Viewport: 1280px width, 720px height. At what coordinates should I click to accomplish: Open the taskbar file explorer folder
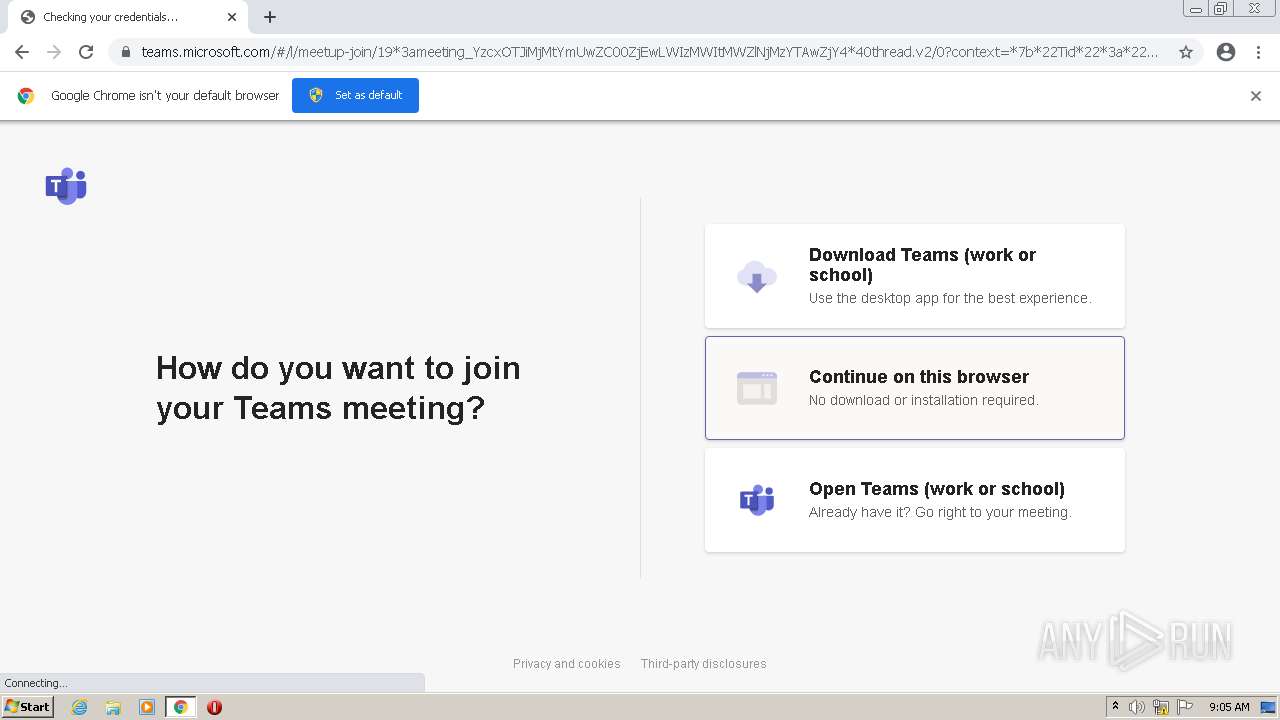point(113,707)
